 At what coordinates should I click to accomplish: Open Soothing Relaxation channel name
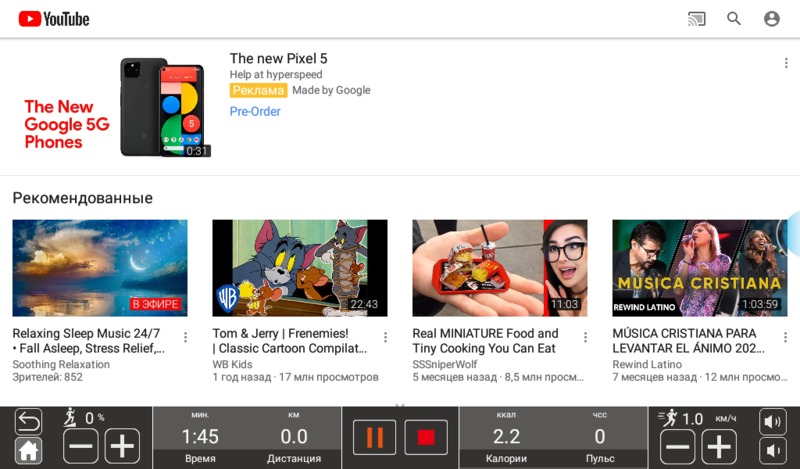tap(61, 364)
